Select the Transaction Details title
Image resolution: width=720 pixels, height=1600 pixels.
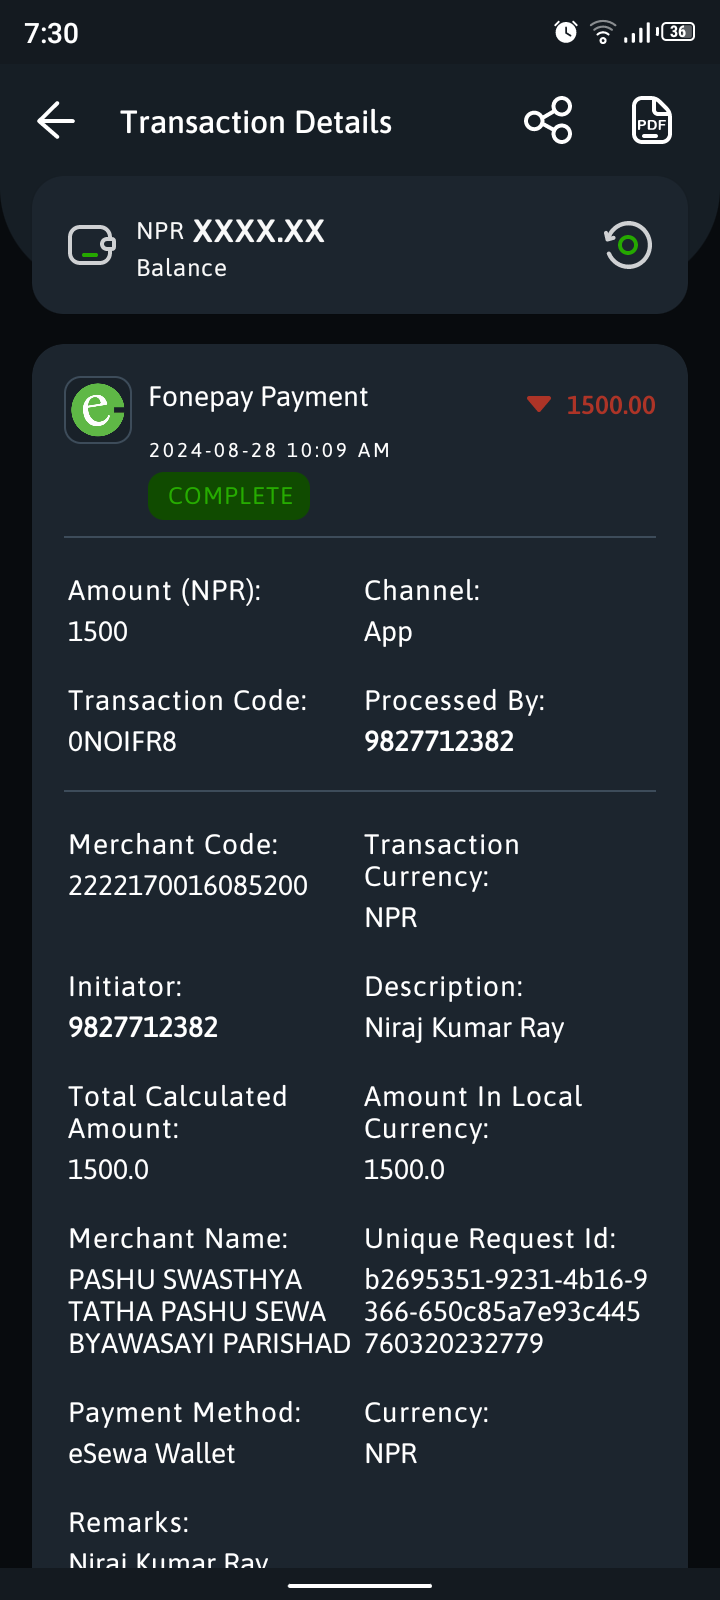(256, 122)
